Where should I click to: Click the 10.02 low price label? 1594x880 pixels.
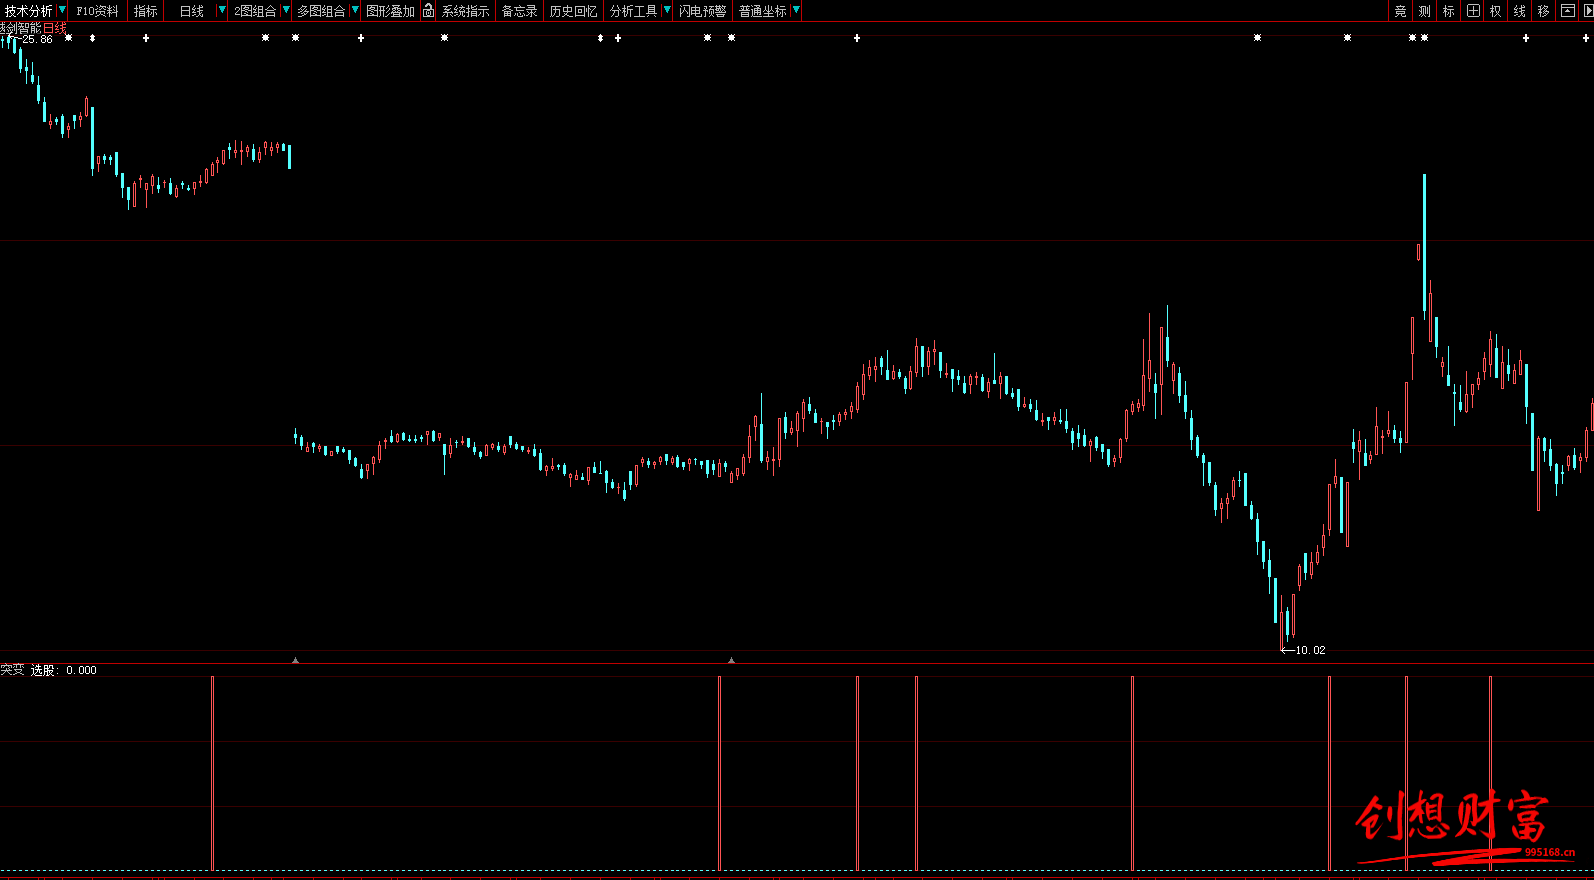pos(1310,650)
